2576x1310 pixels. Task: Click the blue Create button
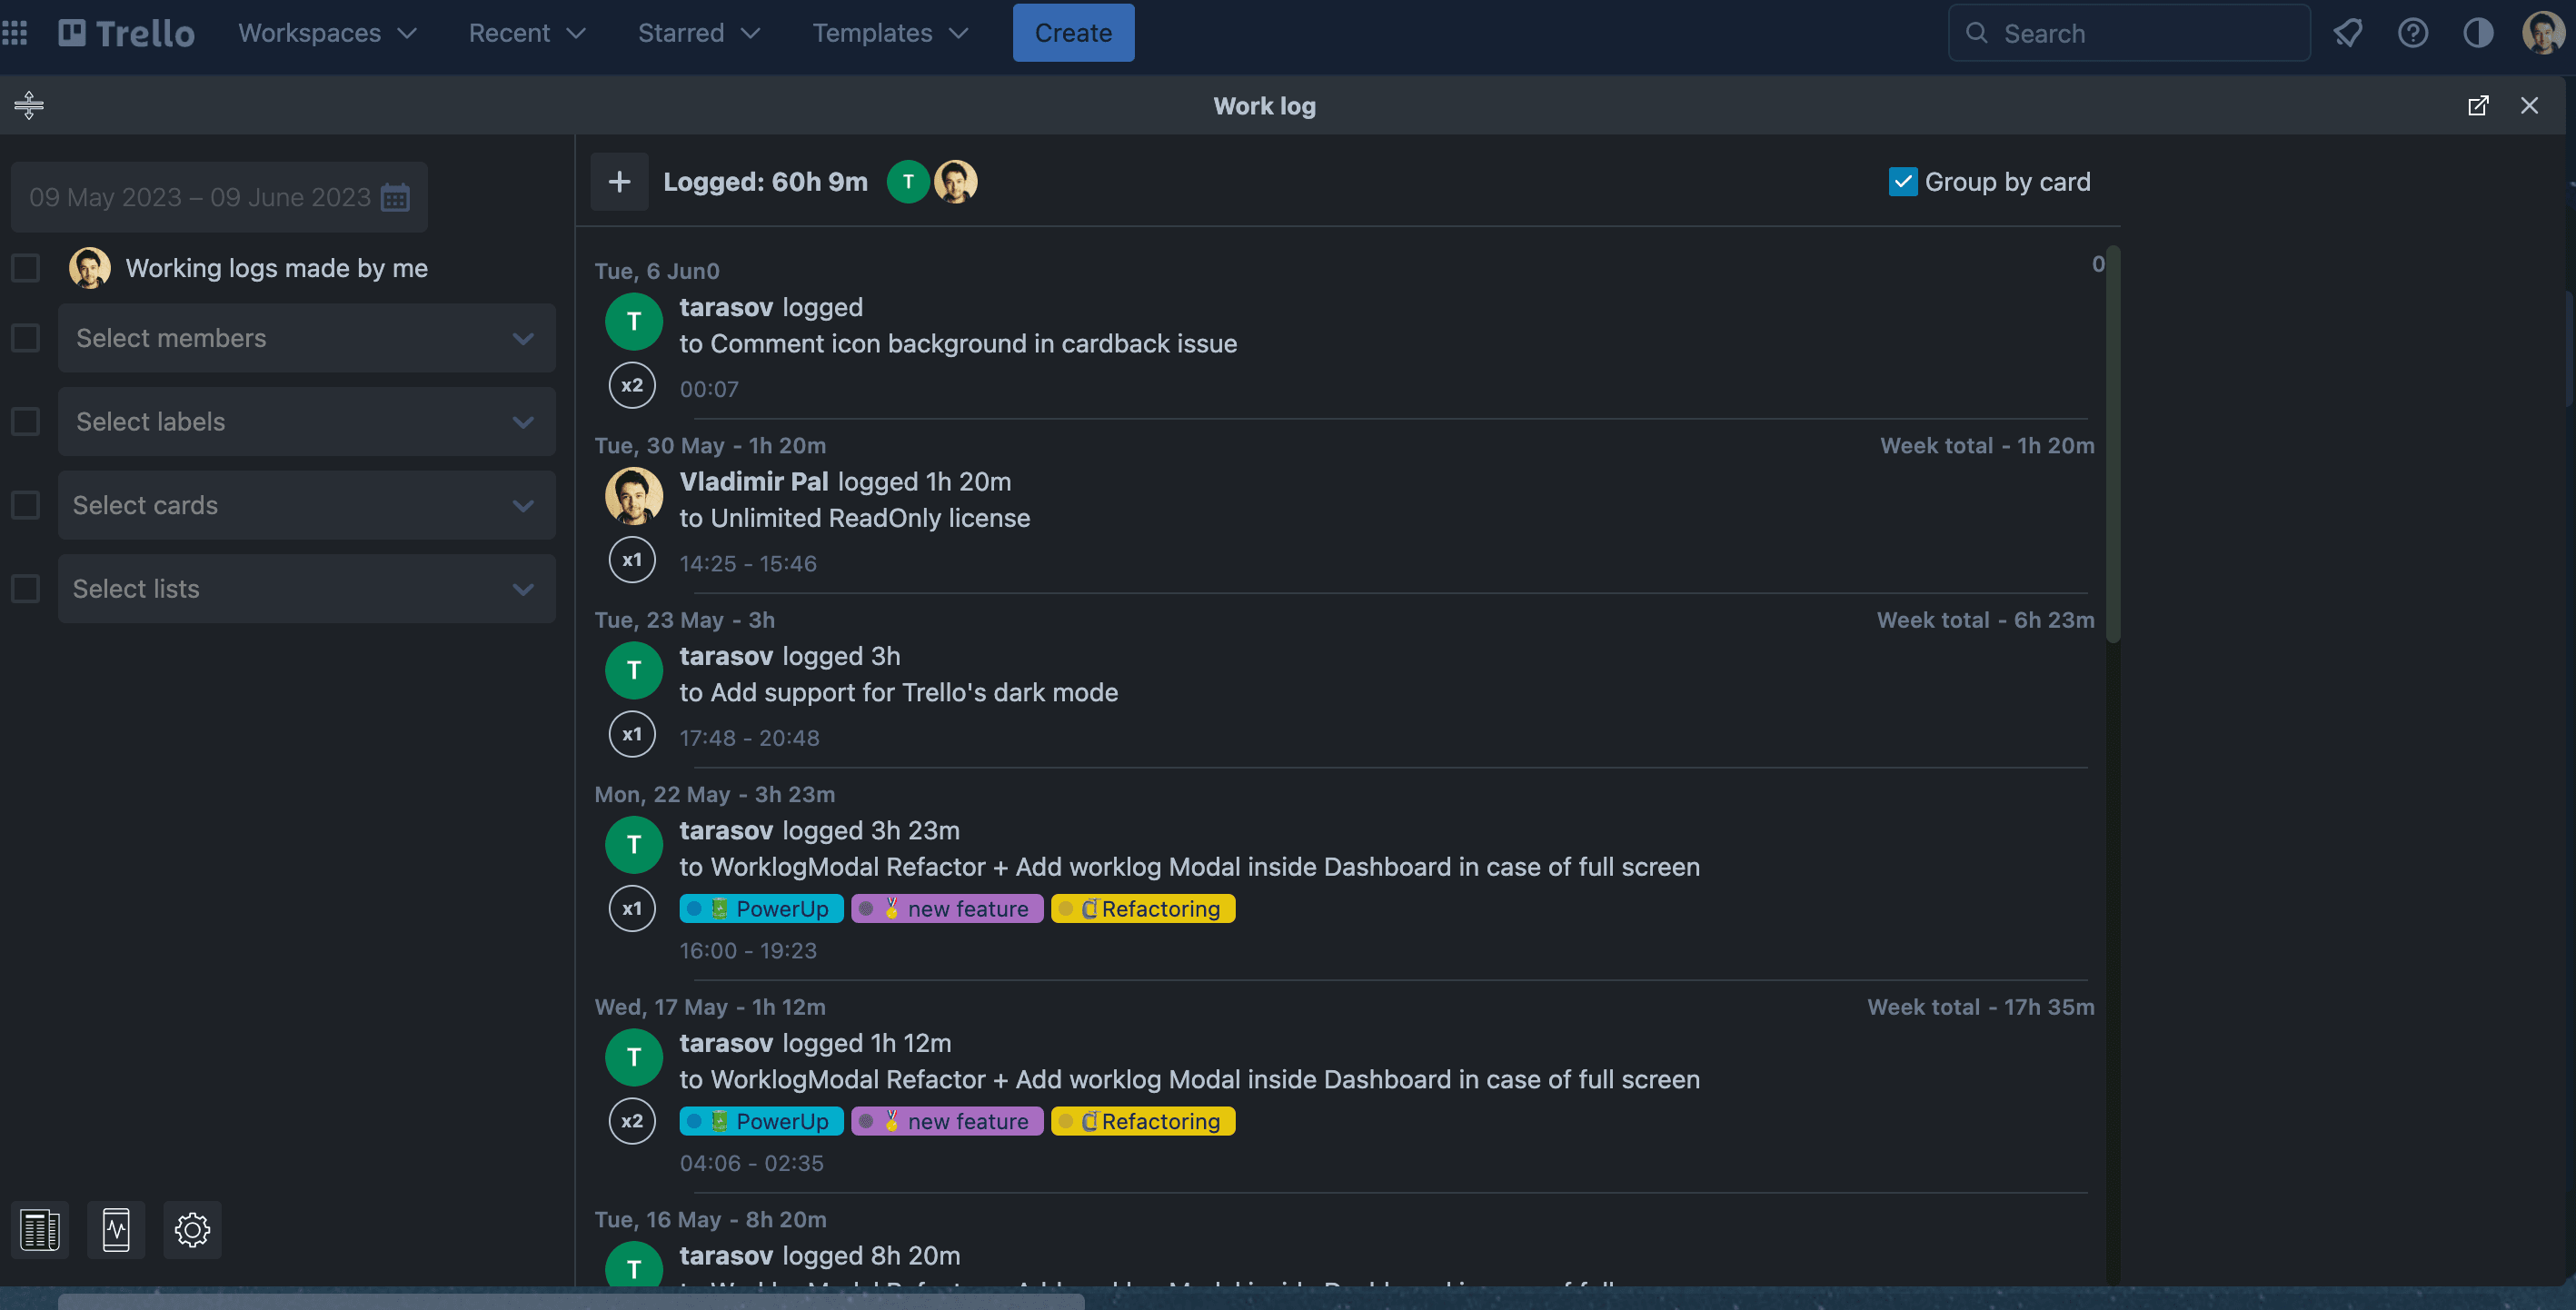click(x=1073, y=33)
